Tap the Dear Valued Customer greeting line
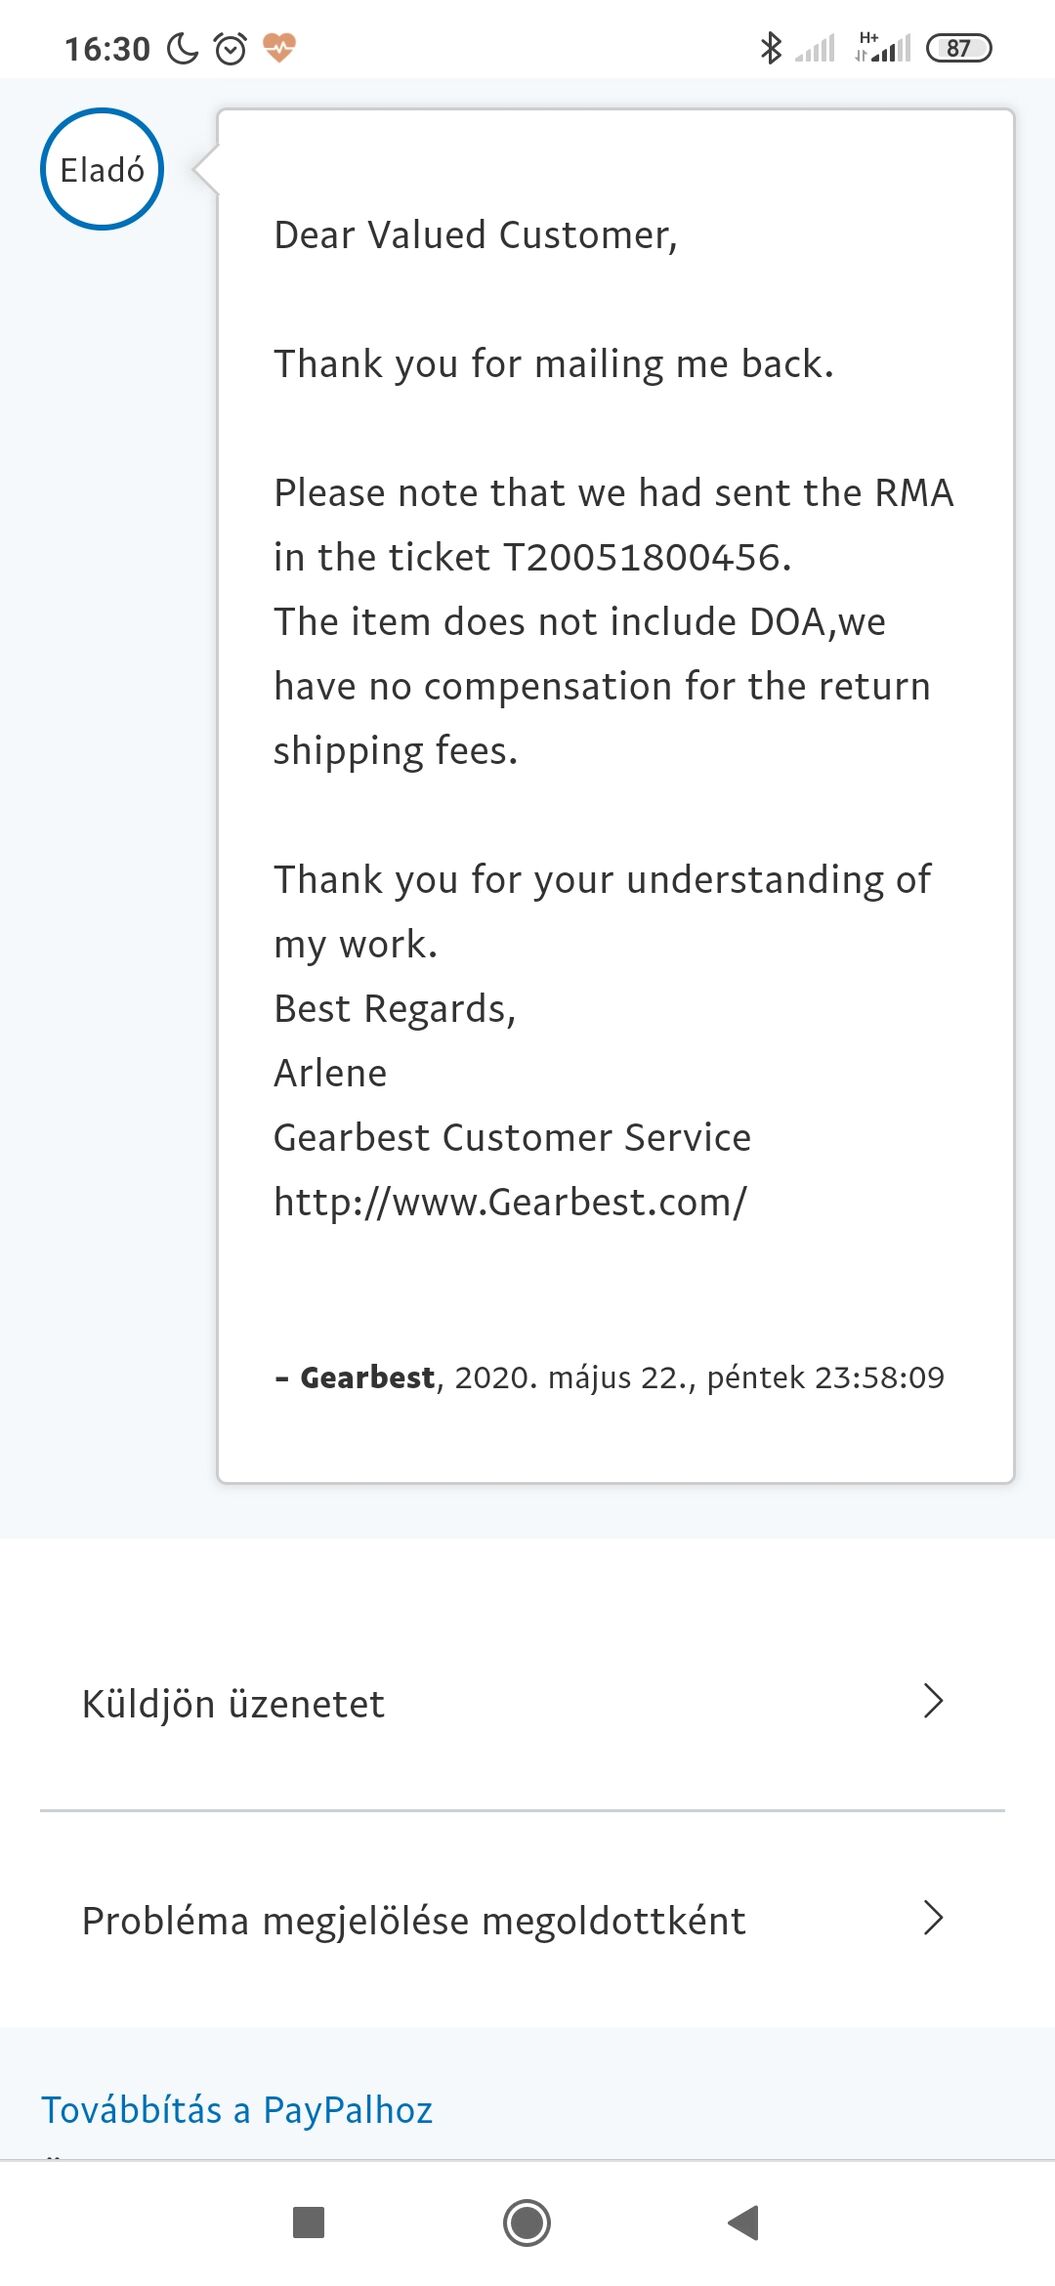Image resolution: width=1055 pixels, height=2286 pixels. point(476,235)
